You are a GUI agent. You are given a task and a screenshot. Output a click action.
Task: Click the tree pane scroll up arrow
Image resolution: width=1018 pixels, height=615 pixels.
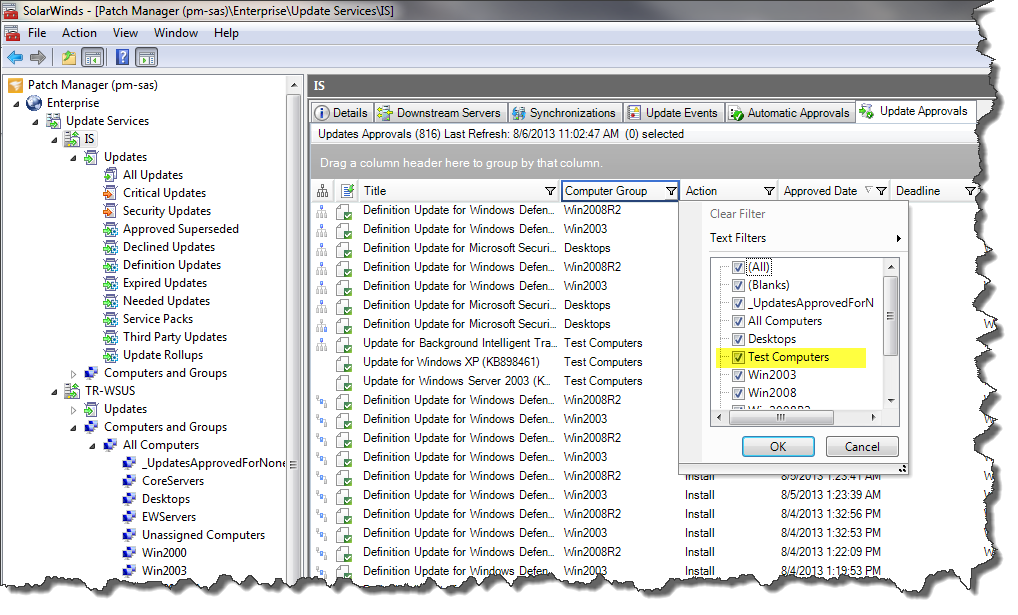(x=293, y=85)
